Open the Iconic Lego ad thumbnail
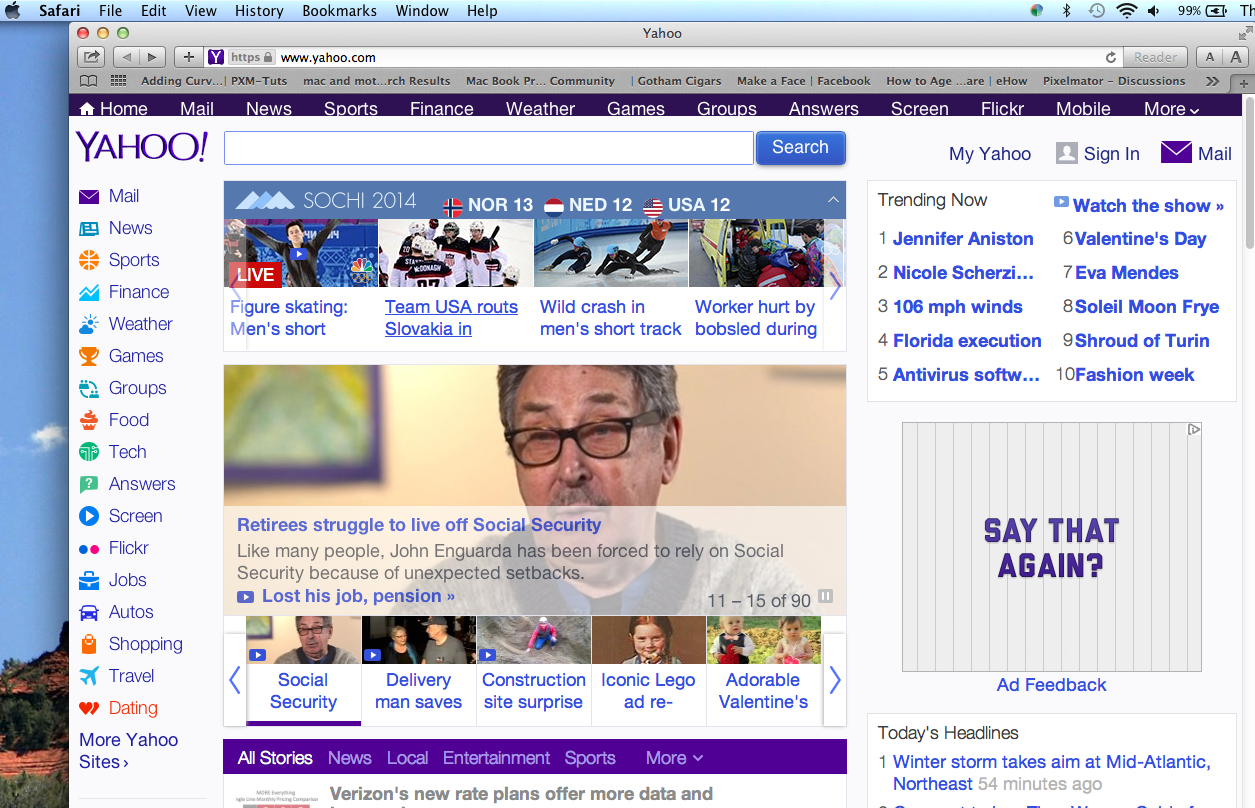Image resolution: width=1255 pixels, height=808 pixels. click(648, 669)
